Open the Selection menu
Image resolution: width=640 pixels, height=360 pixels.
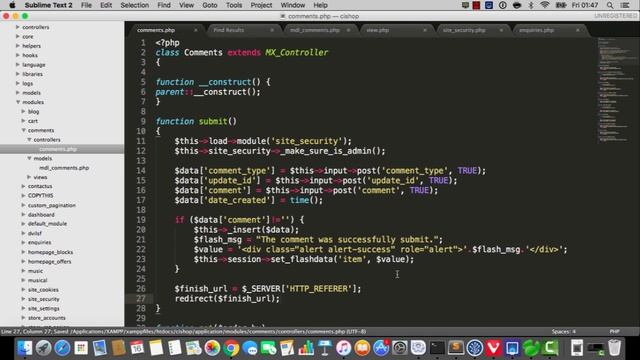134,5
